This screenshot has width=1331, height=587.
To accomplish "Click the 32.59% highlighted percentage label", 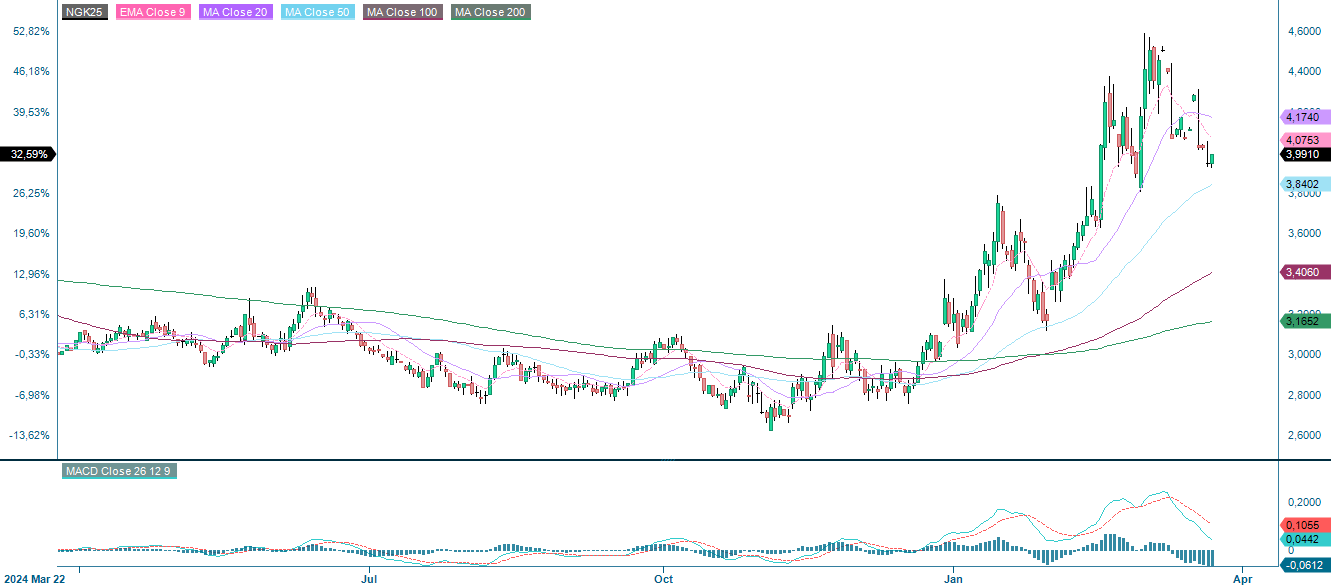I will pos(30,154).
